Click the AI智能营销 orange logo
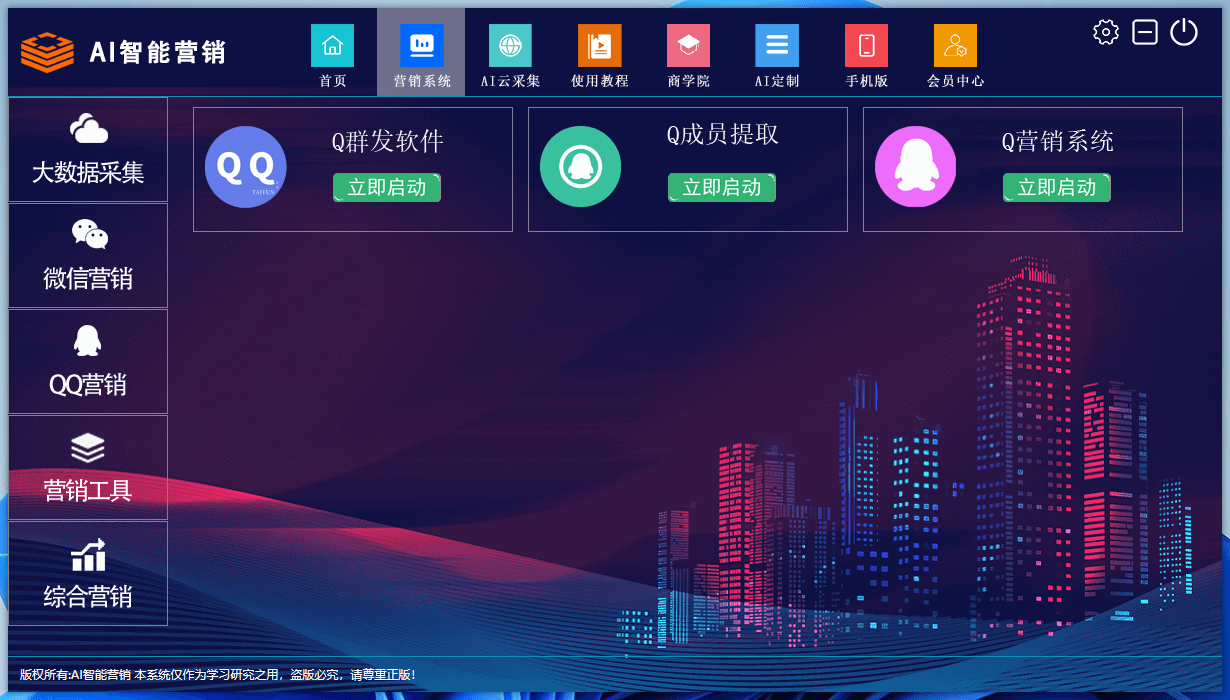This screenshot has width=1230, height=700. [48, 52]
